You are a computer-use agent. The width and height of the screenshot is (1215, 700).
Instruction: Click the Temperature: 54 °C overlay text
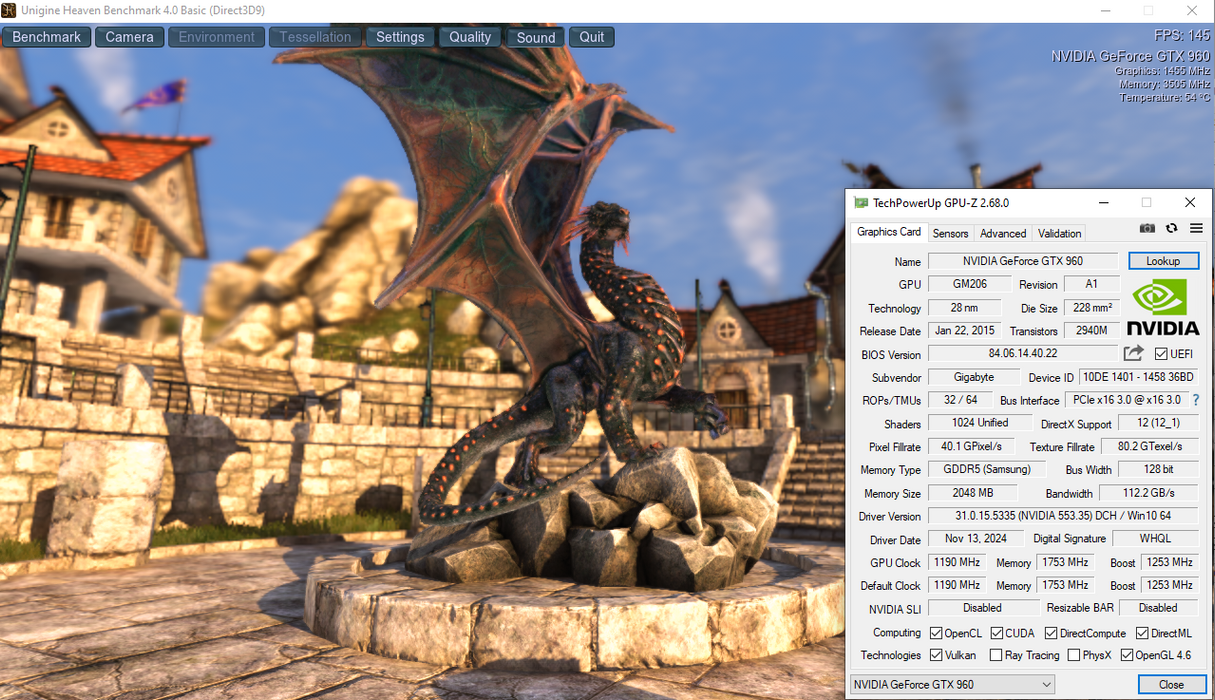tap(1165, 98)
